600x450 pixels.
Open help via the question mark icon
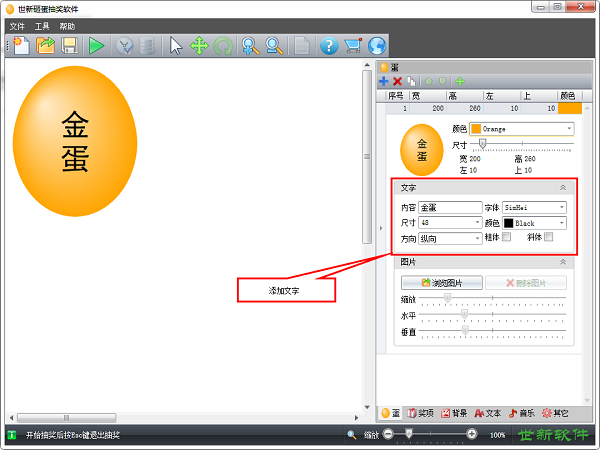329,46
